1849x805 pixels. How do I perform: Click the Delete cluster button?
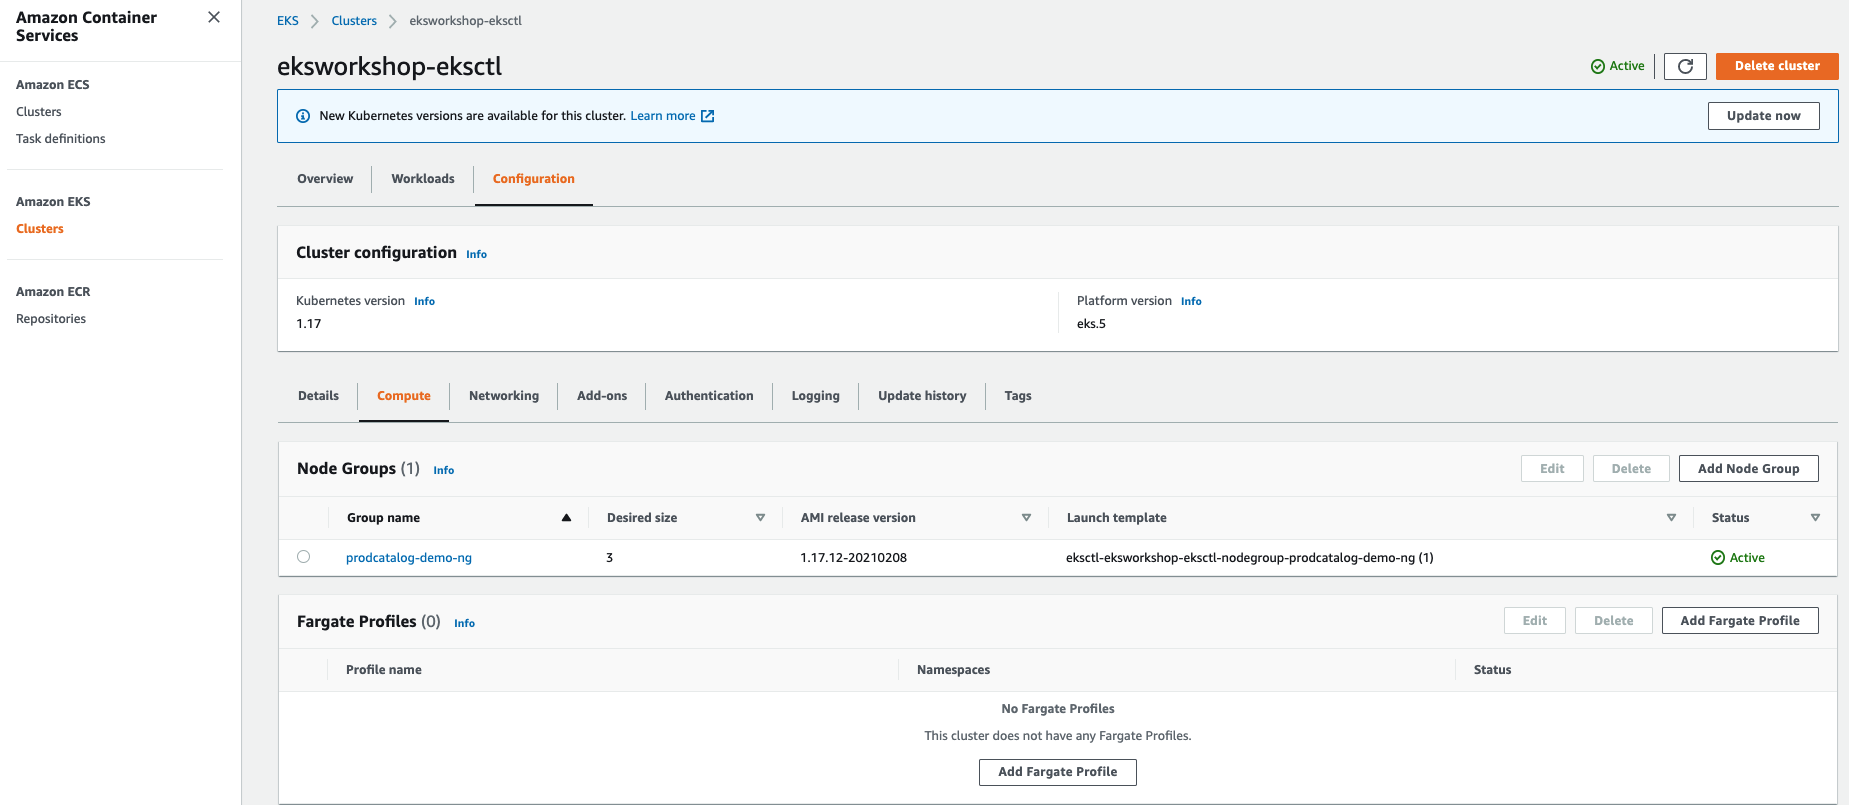click(1777, 66)
